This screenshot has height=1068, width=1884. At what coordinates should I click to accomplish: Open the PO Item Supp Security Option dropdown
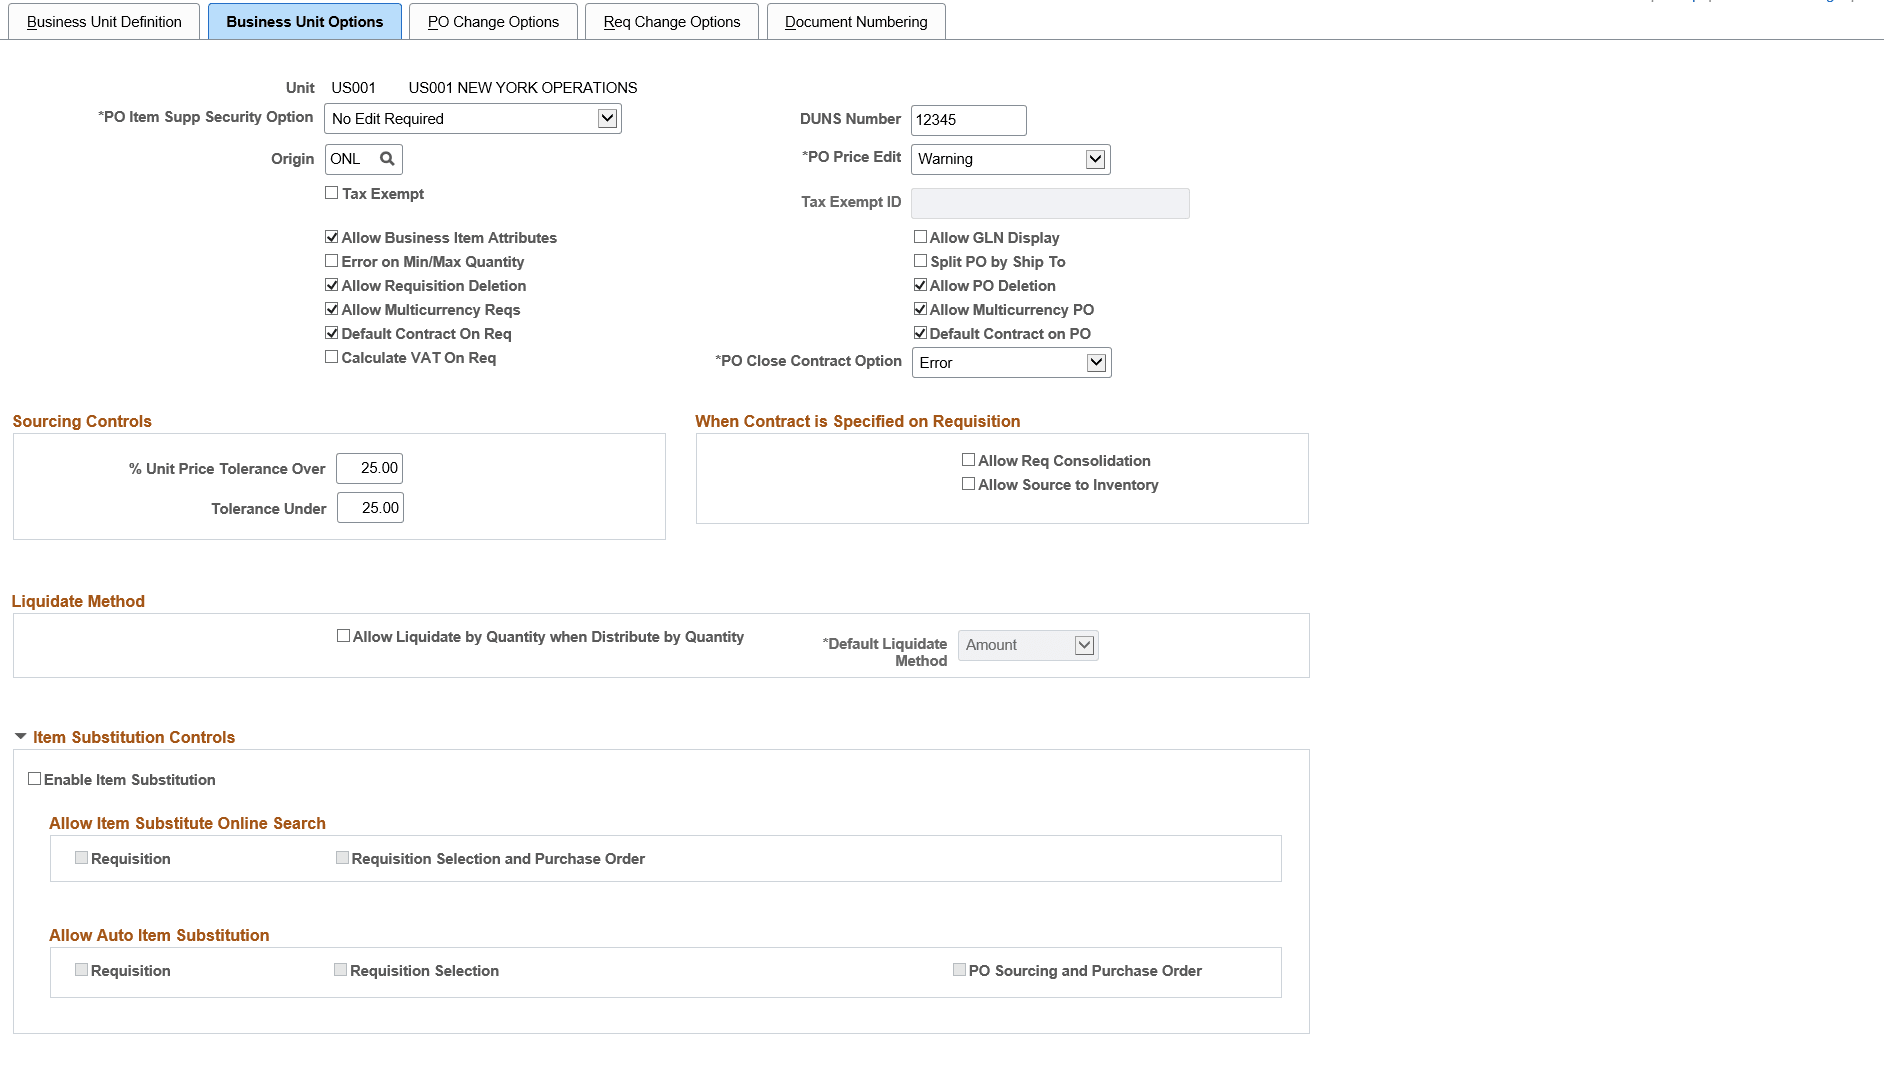tap(608, 118)
